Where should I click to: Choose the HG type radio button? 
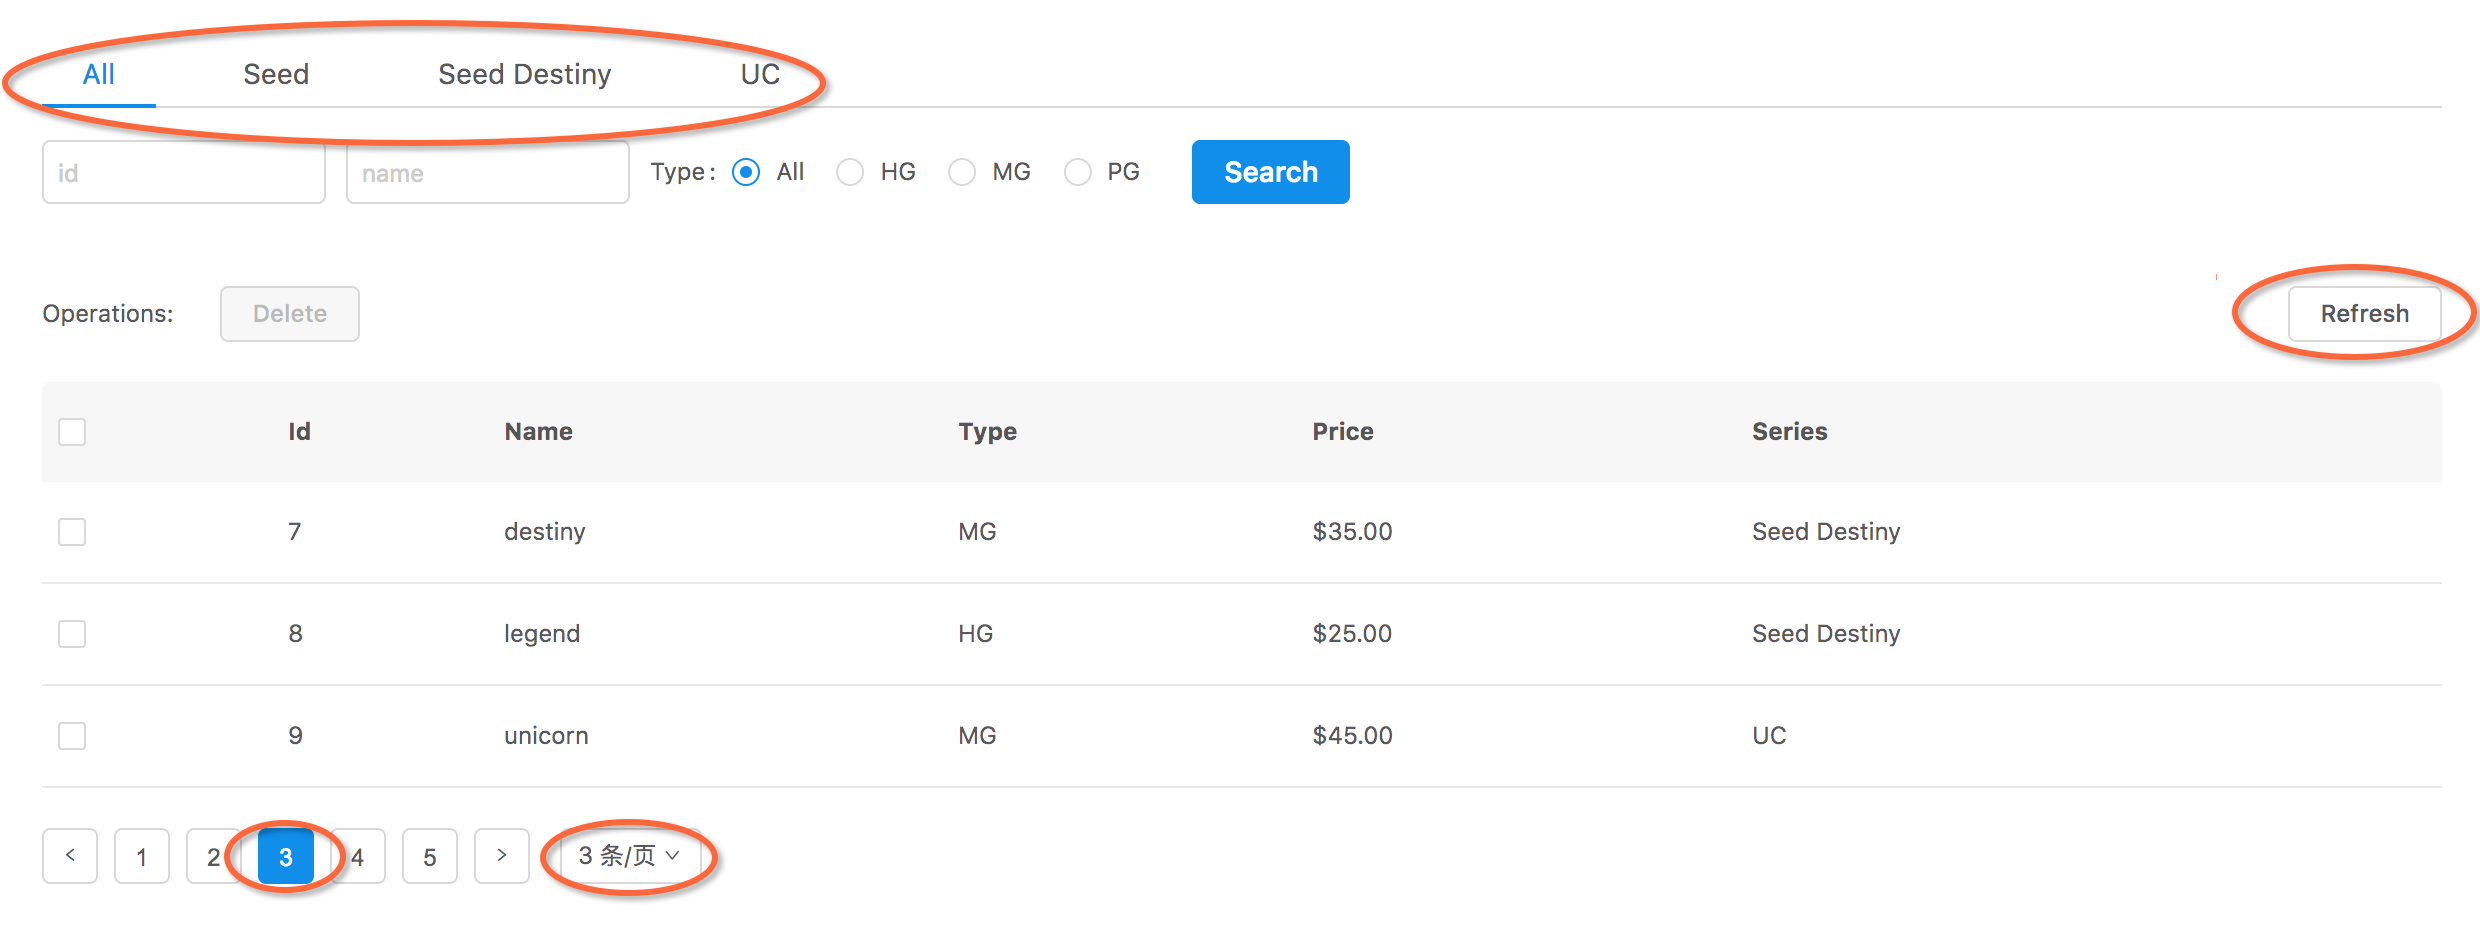coord(850,172)
